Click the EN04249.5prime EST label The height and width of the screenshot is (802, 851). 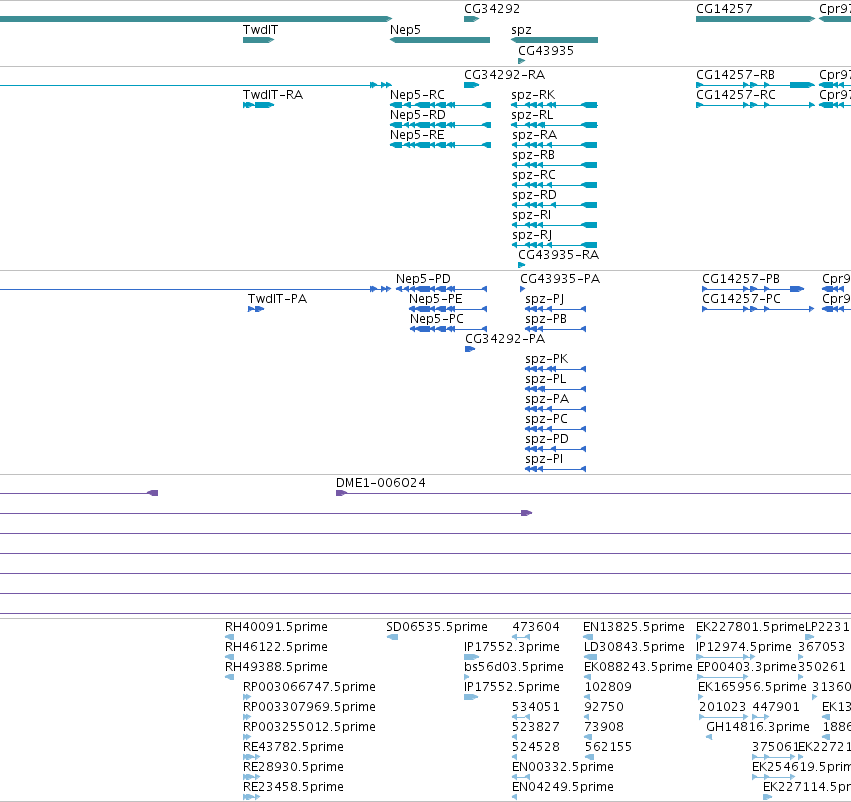click(x=562, y=787)
